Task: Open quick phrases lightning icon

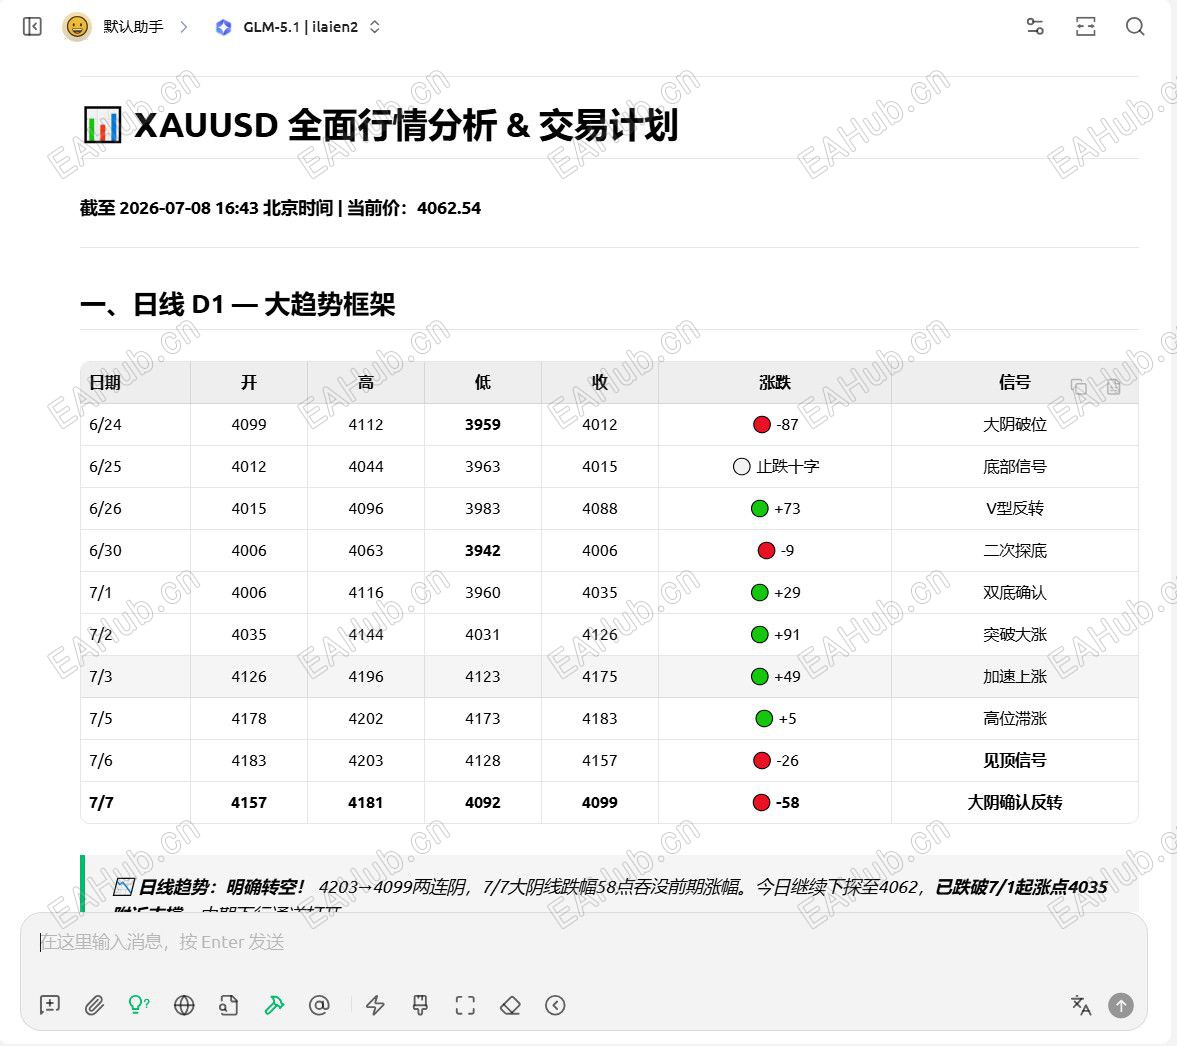Action: [375, 1005]
